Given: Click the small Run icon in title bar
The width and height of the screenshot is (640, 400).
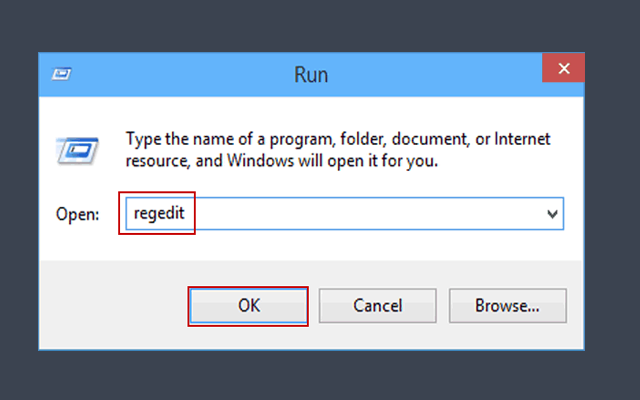Looking at the screenshot, I should click(60, 73).
